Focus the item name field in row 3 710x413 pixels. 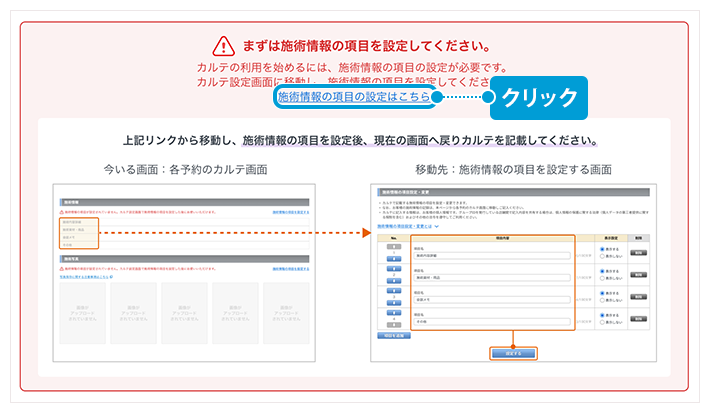492,300
